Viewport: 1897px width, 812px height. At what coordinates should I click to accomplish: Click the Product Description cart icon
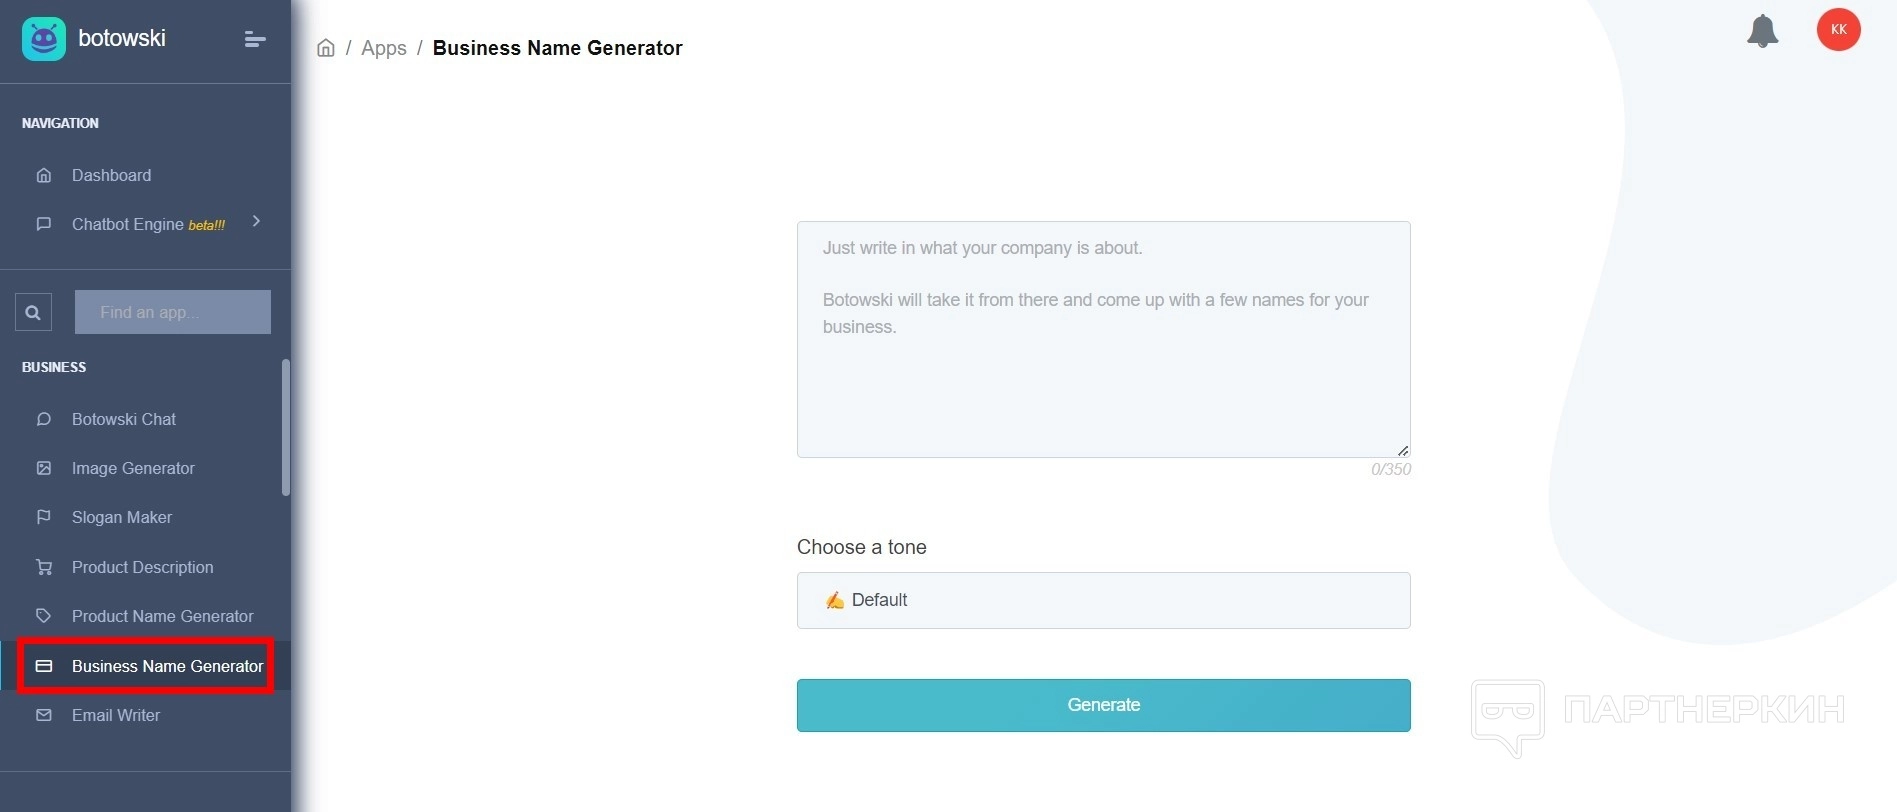click(44, 567)
